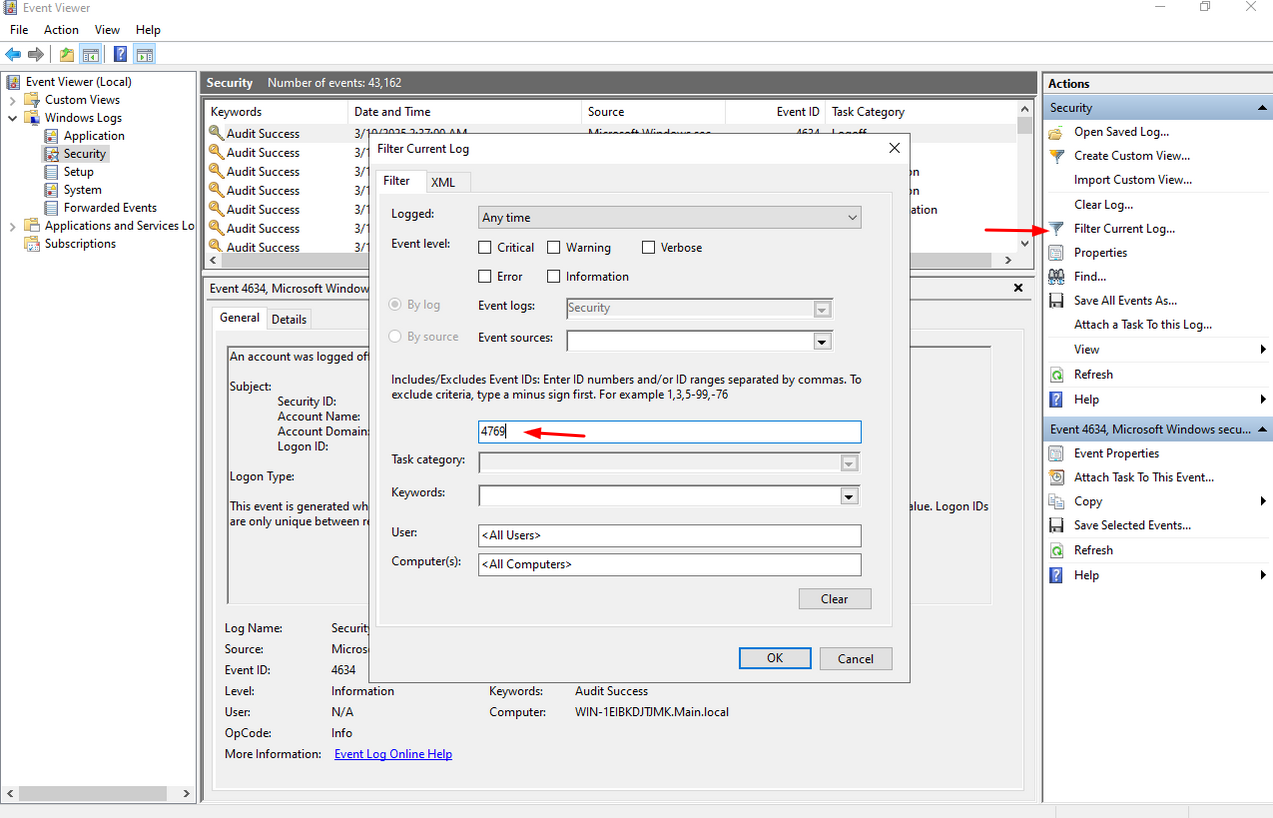The width and height of the screenshot is (1273, 818).
Task: Click the Event Properties icon
Action: [1056, 454]
